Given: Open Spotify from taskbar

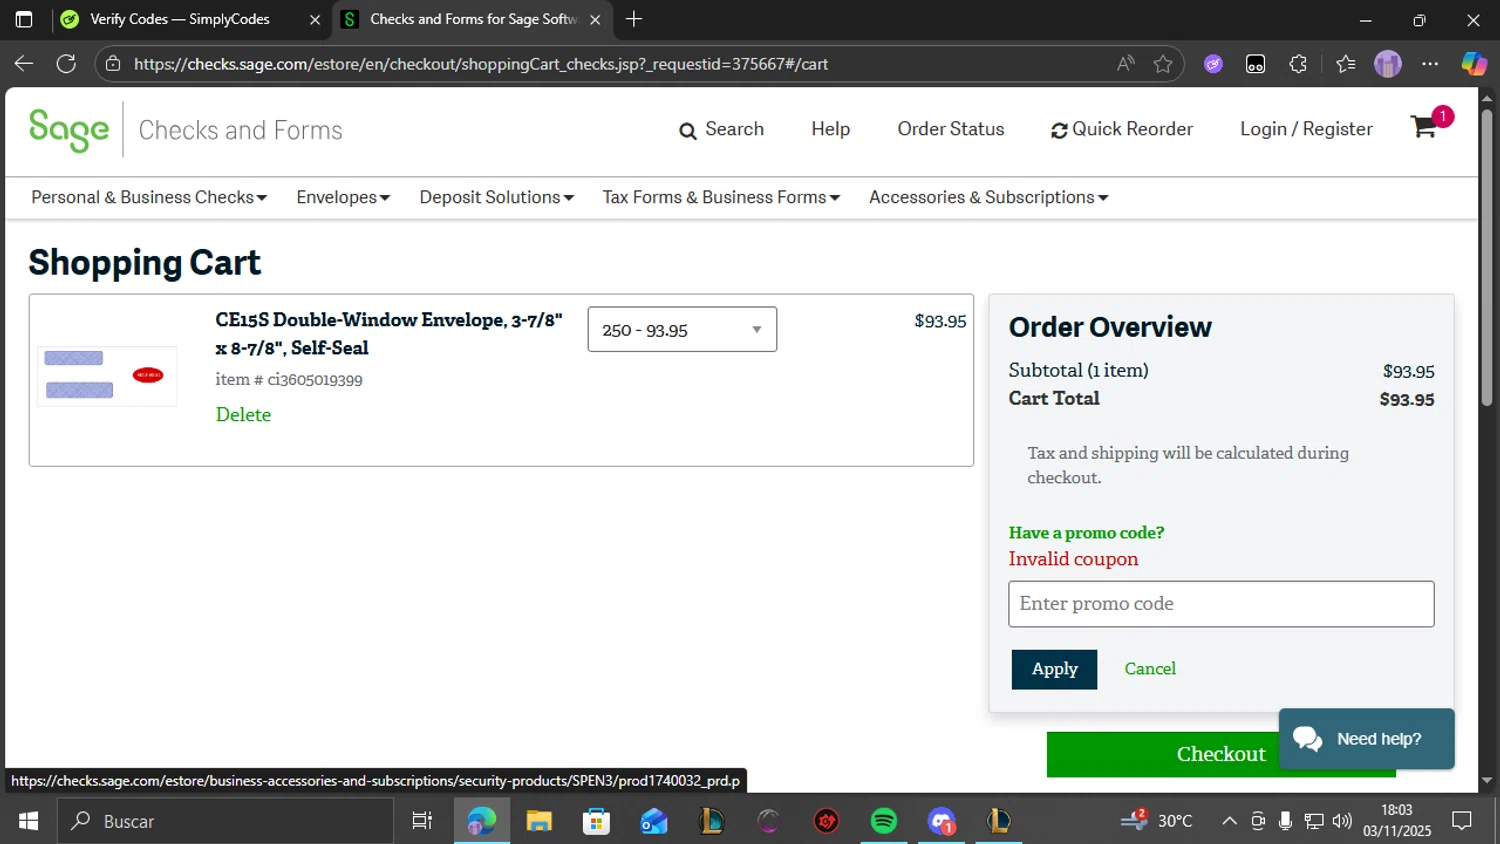Looking at the screenshot, I should 884,821.
